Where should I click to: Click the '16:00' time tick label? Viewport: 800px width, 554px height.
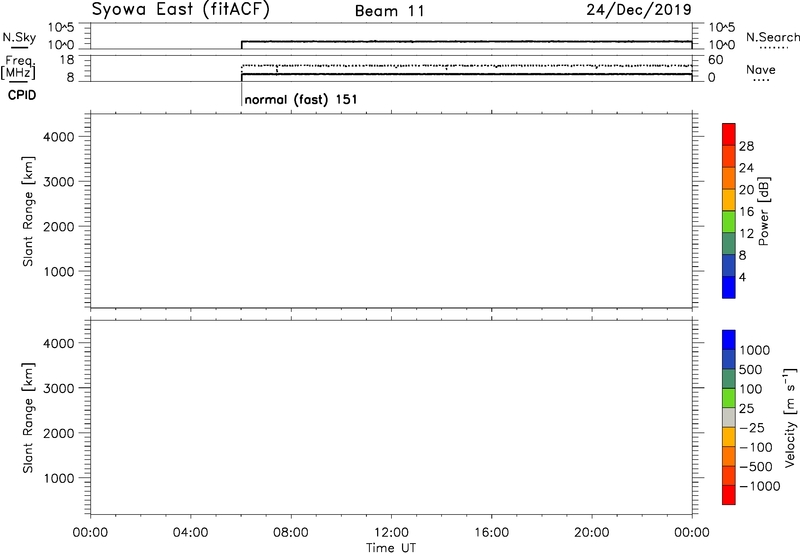click(x=491, y=533)
